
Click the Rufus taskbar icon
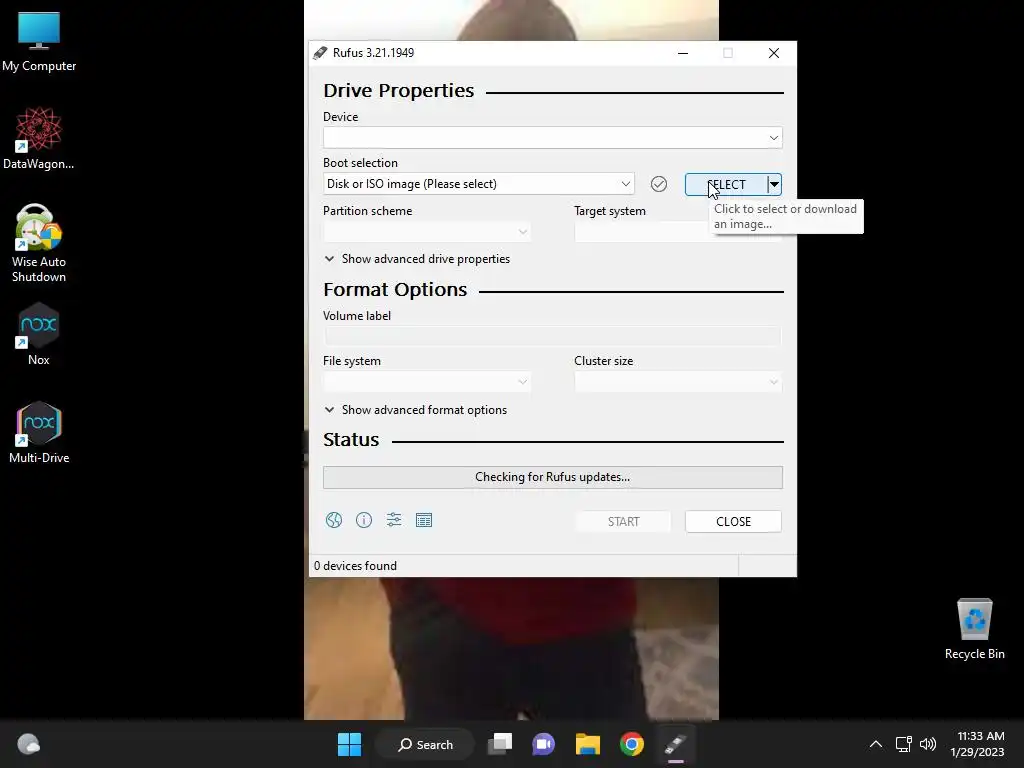pyautogui.click(x=675, y=744)
